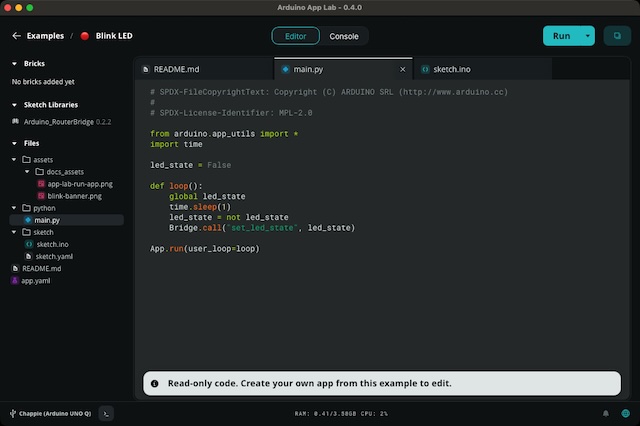This screenshot has height=426, width=640.
Task: Switch to Console view
Action: pos(344,36)
